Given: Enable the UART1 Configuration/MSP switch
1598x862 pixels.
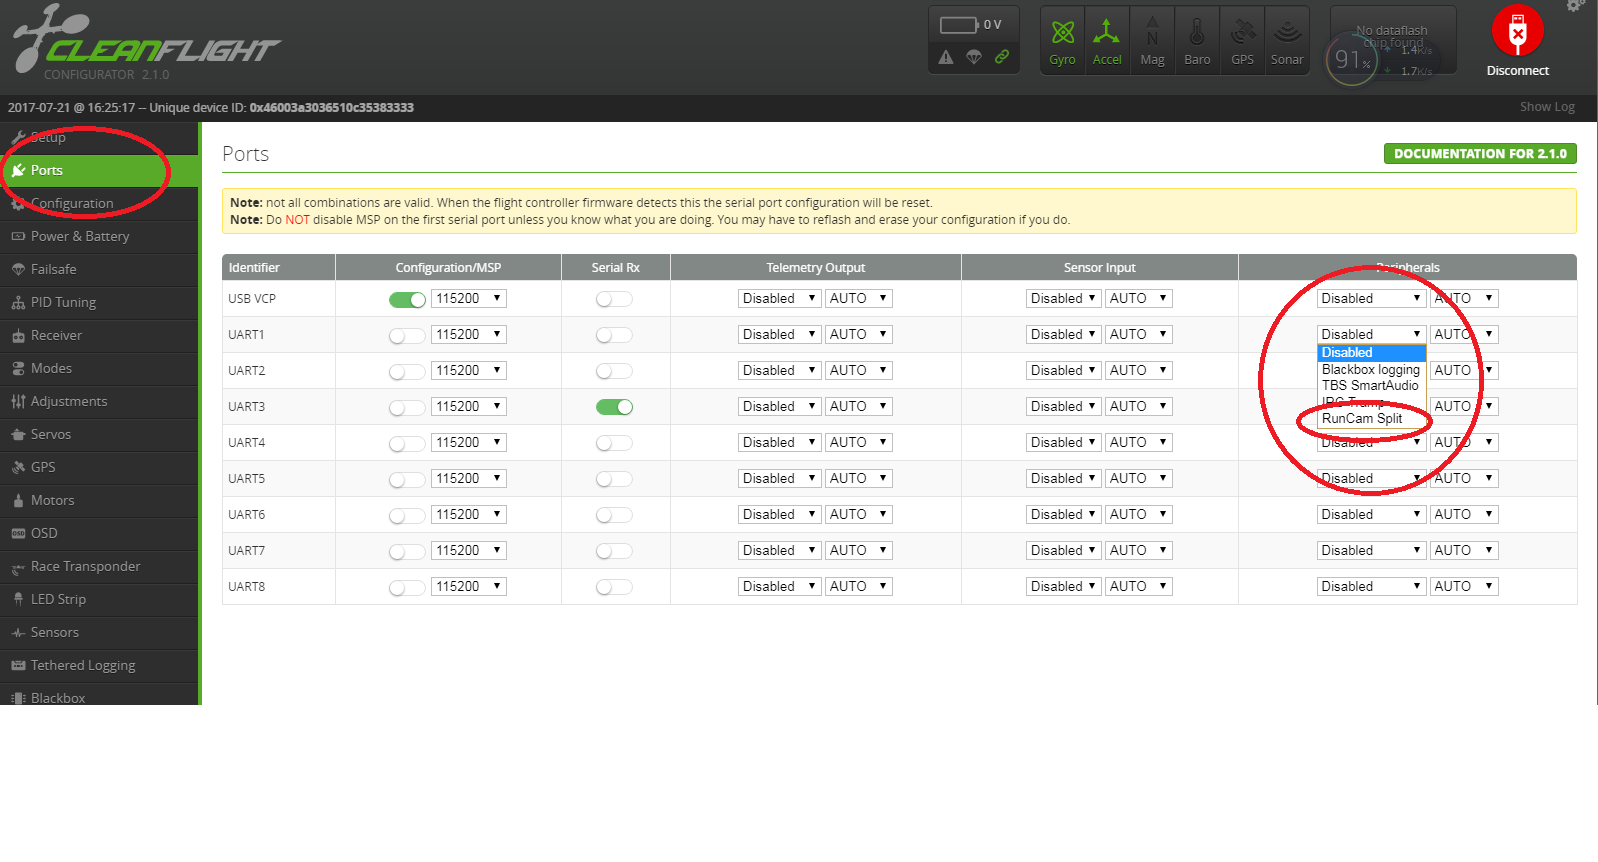Looking at the screenshot, I should (407, 335).
